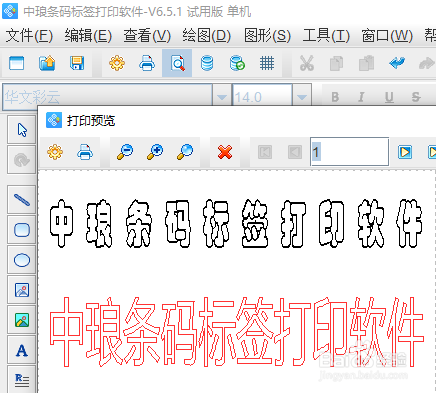Undo with the blue back arrow

397,63
